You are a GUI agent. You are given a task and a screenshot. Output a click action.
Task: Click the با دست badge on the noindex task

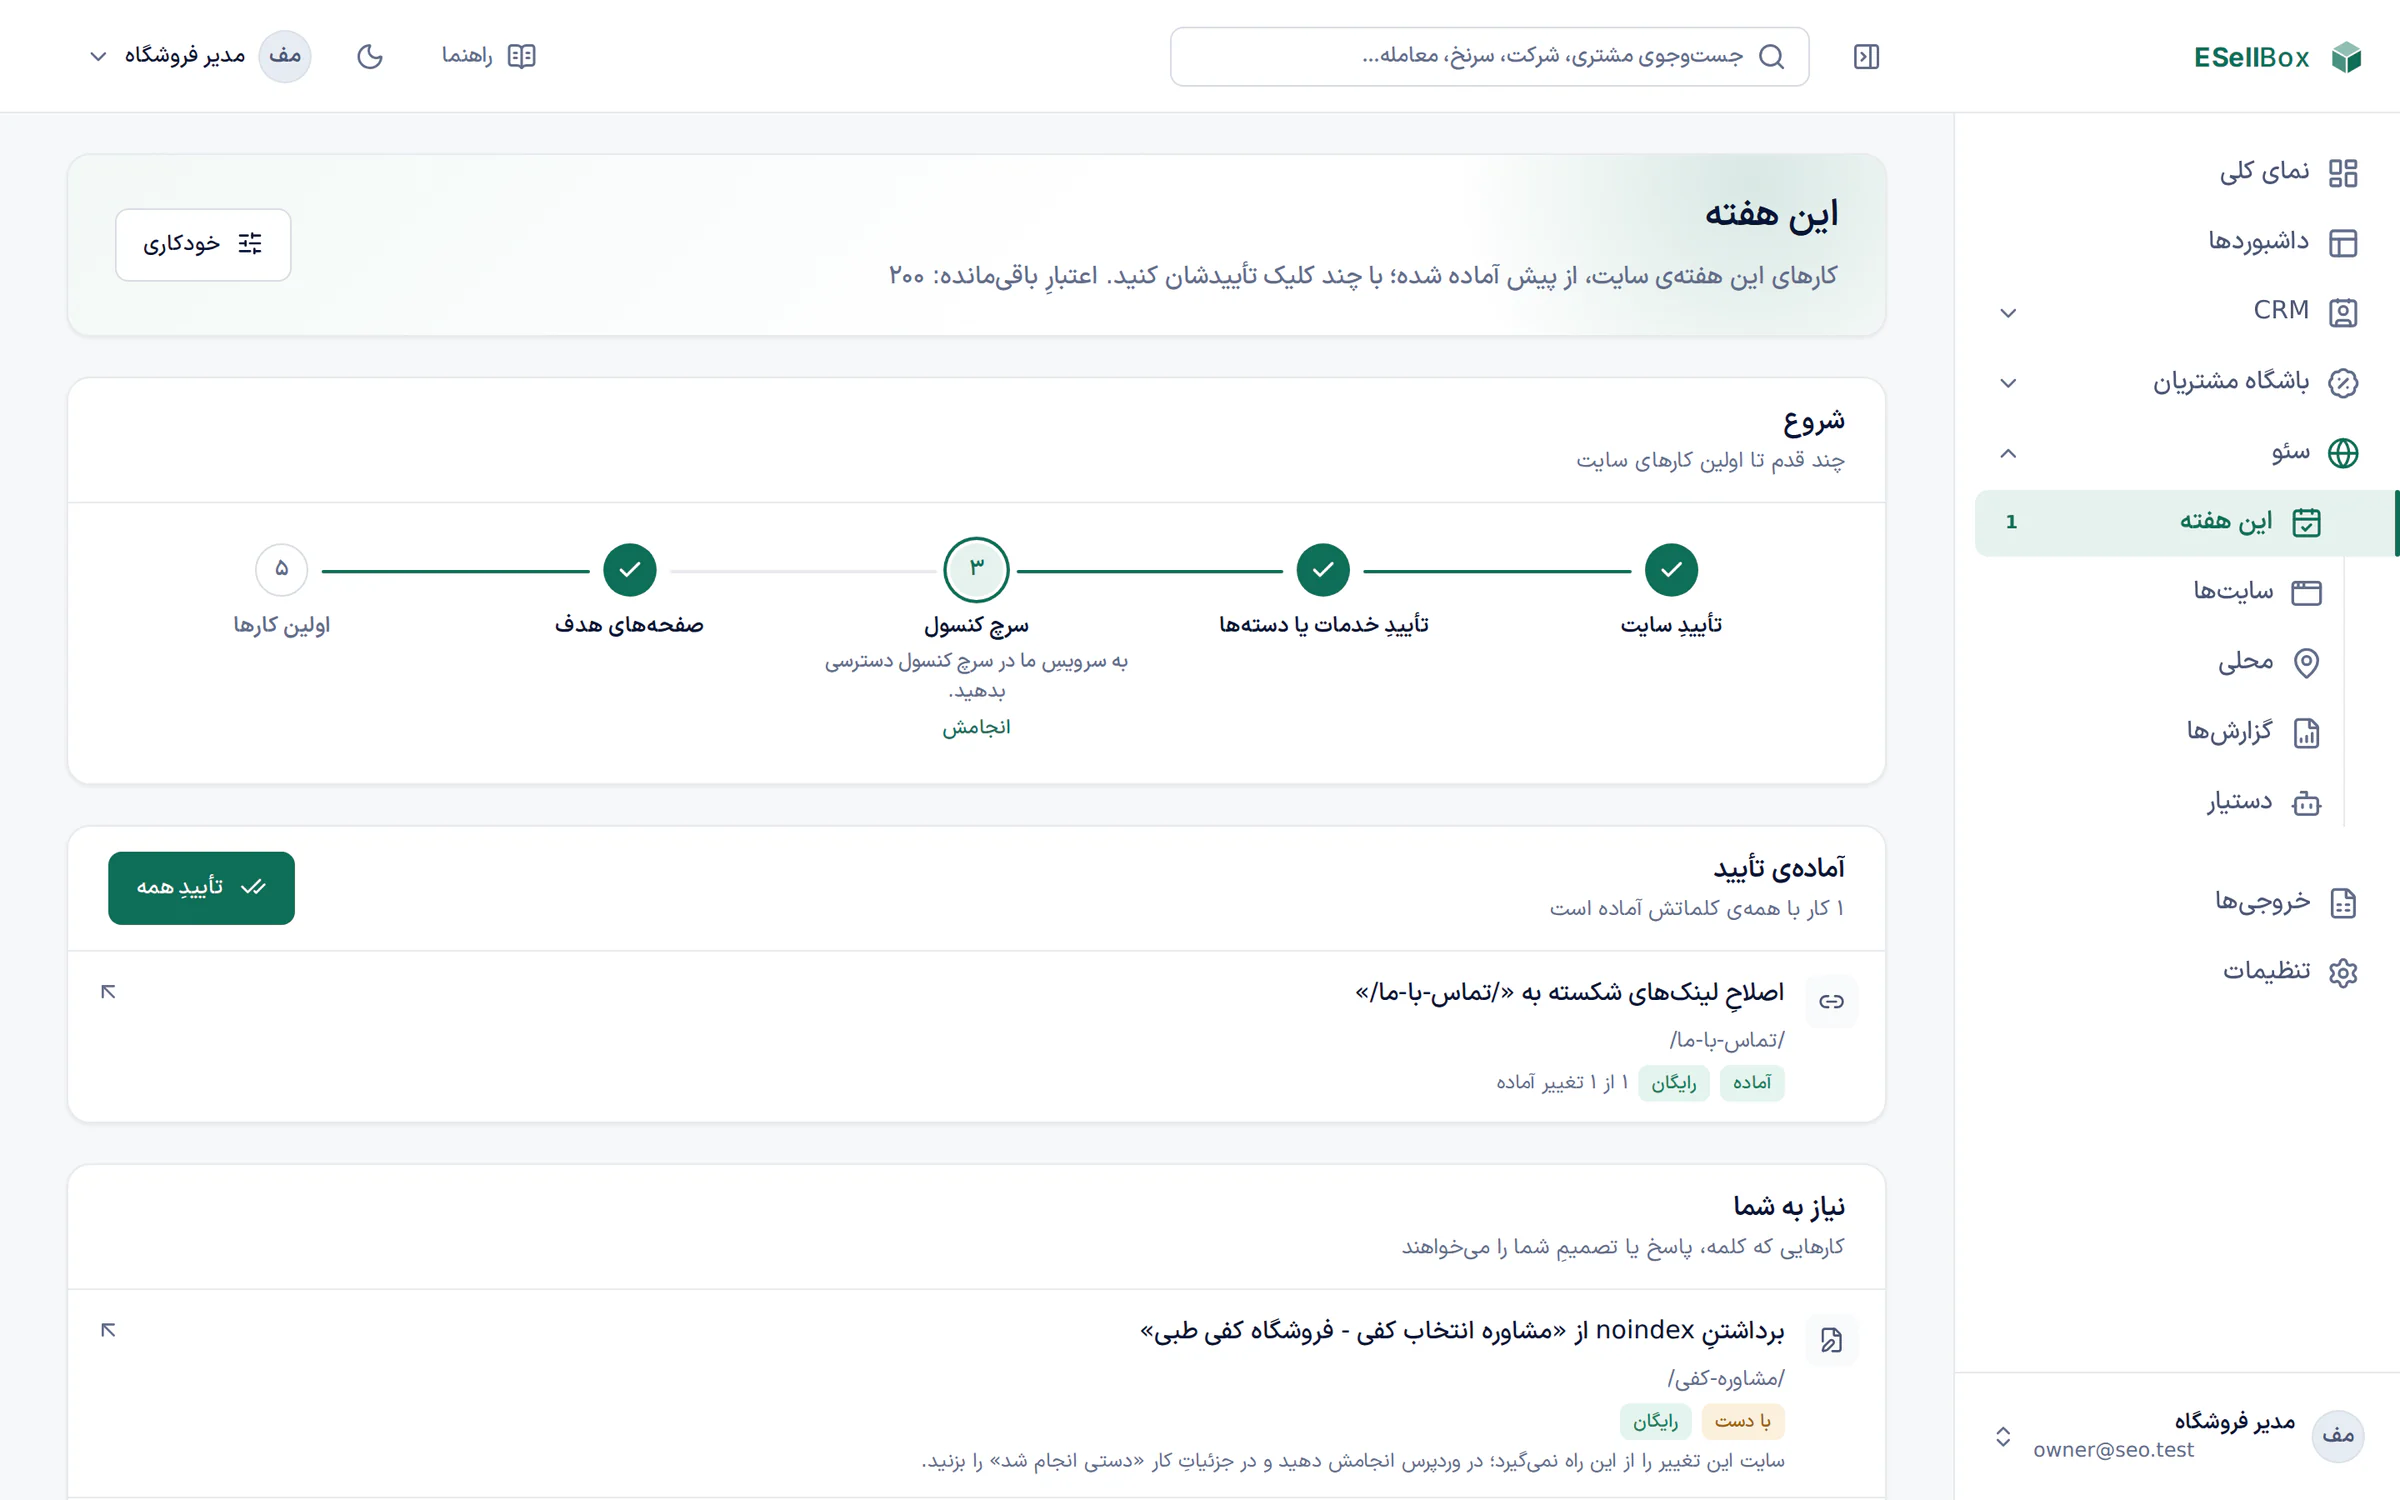1743,1421
